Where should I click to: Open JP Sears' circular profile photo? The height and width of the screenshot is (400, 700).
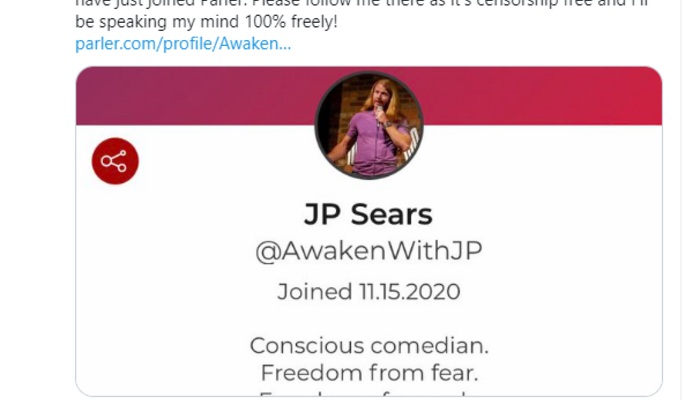click(369, 125)
